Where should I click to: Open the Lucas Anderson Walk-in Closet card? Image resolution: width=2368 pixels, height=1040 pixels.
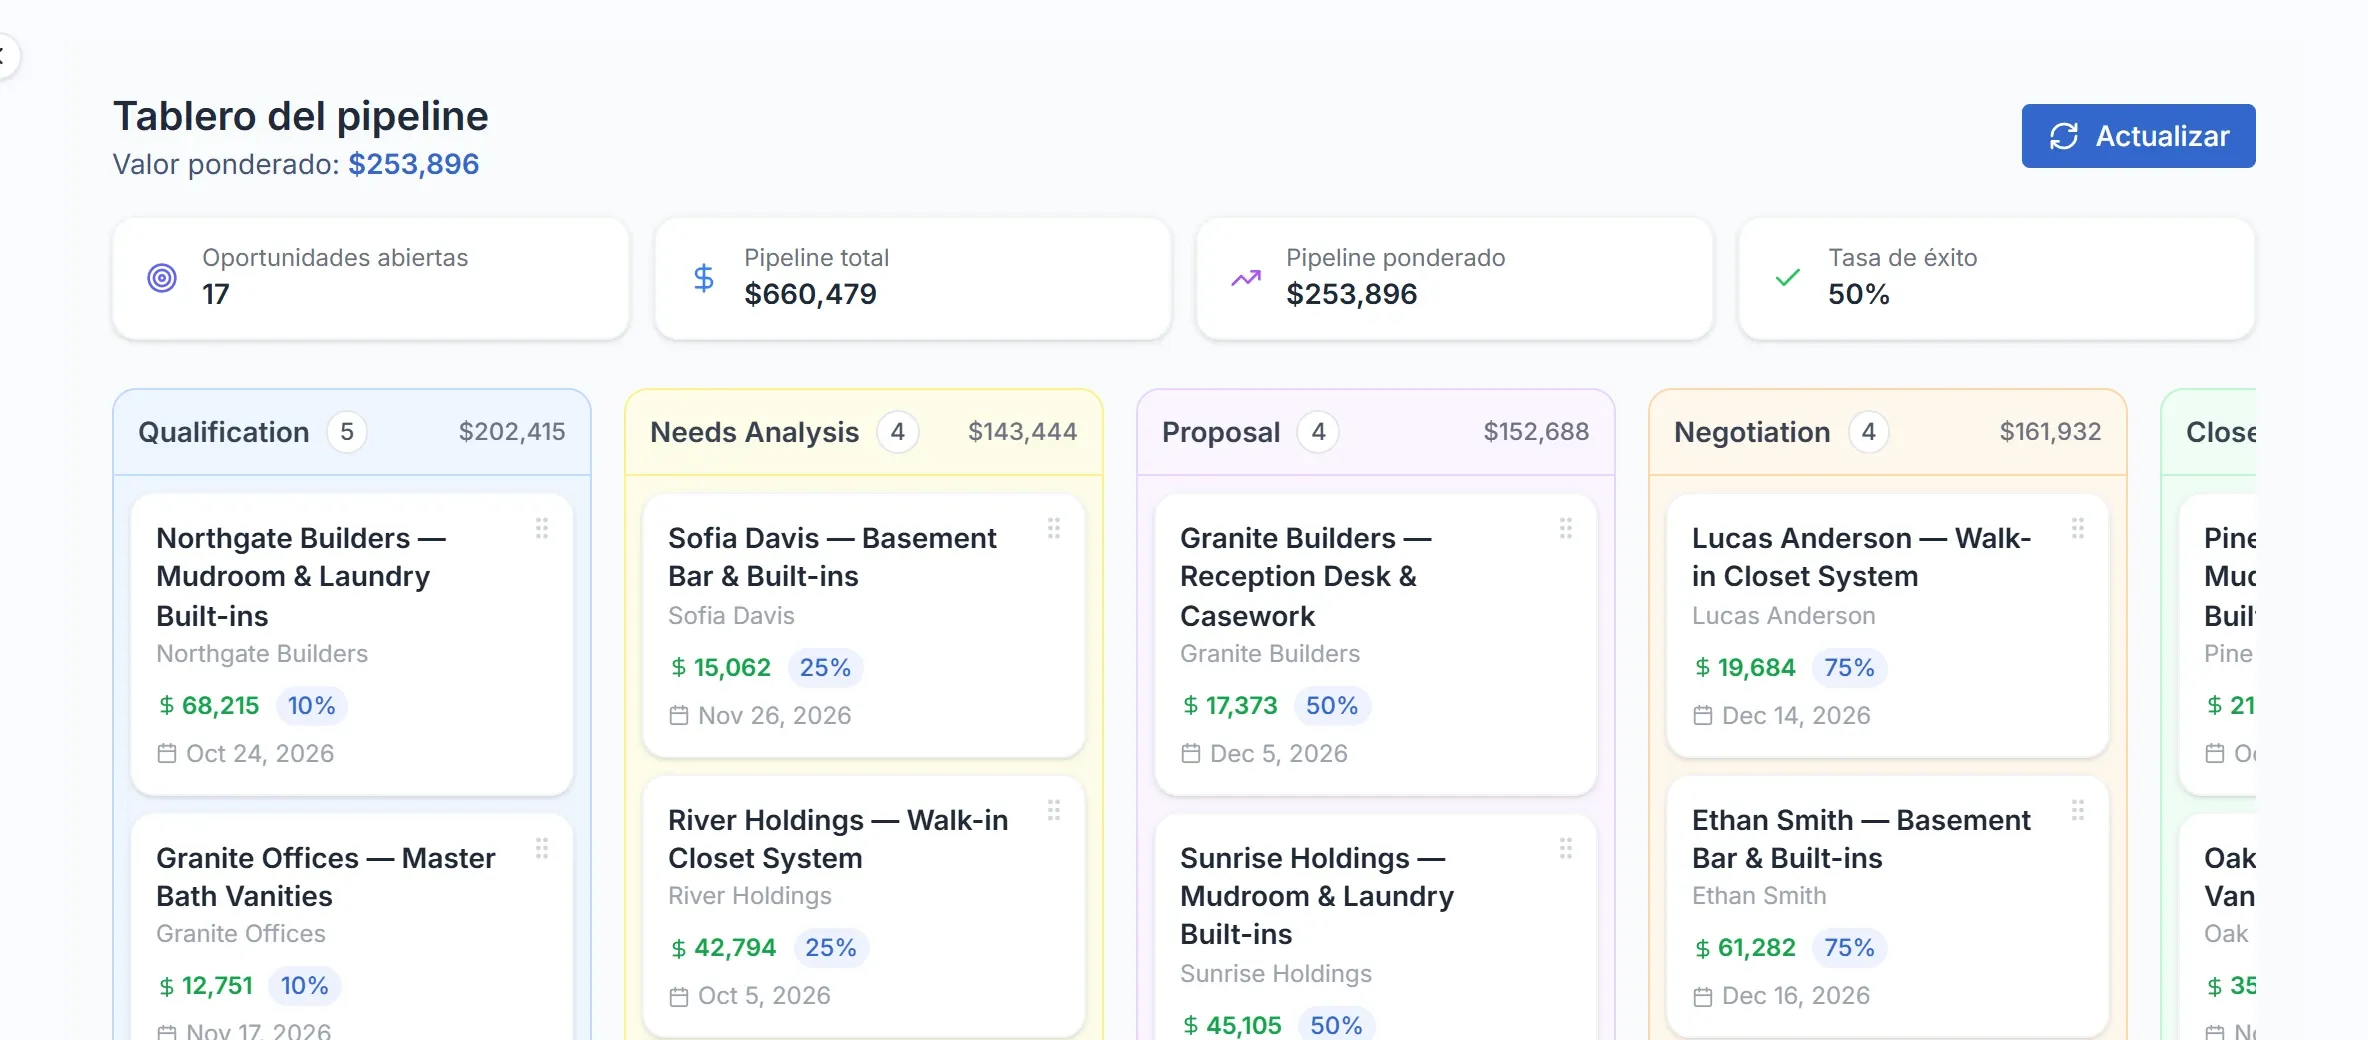[x=1888, y=626]
